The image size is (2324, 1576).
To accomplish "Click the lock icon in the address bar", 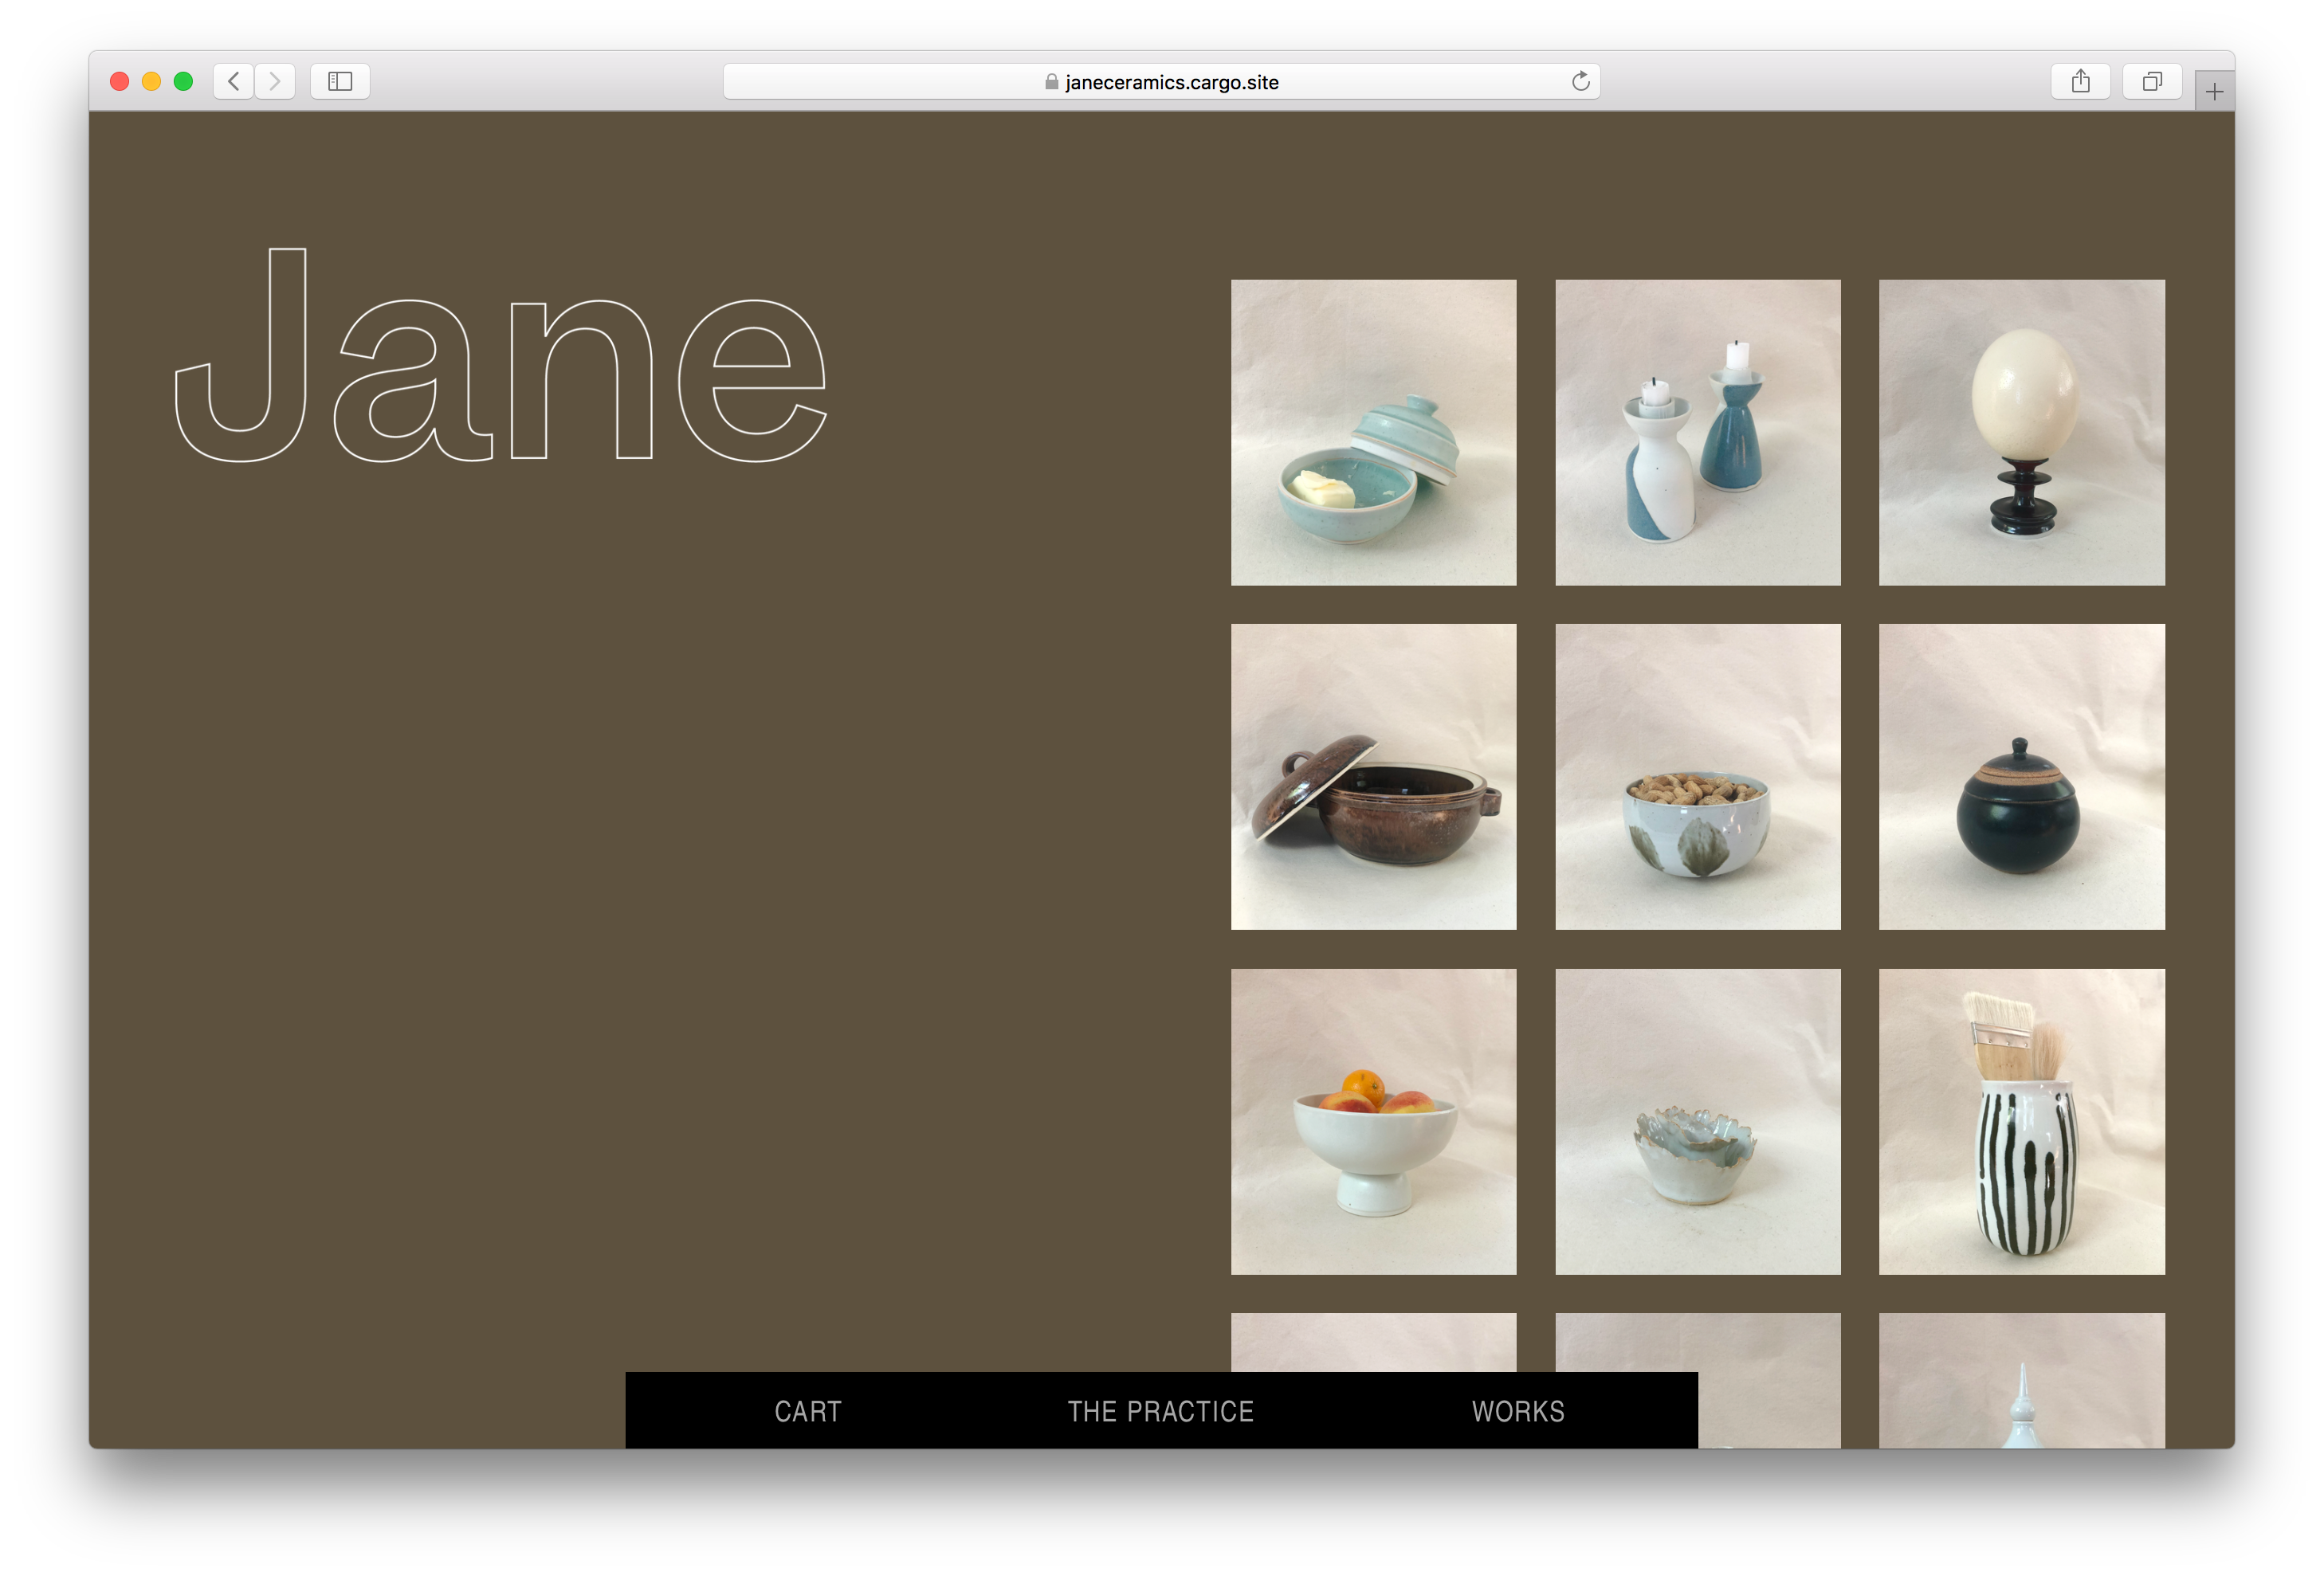I will [x=1051, y=82].
